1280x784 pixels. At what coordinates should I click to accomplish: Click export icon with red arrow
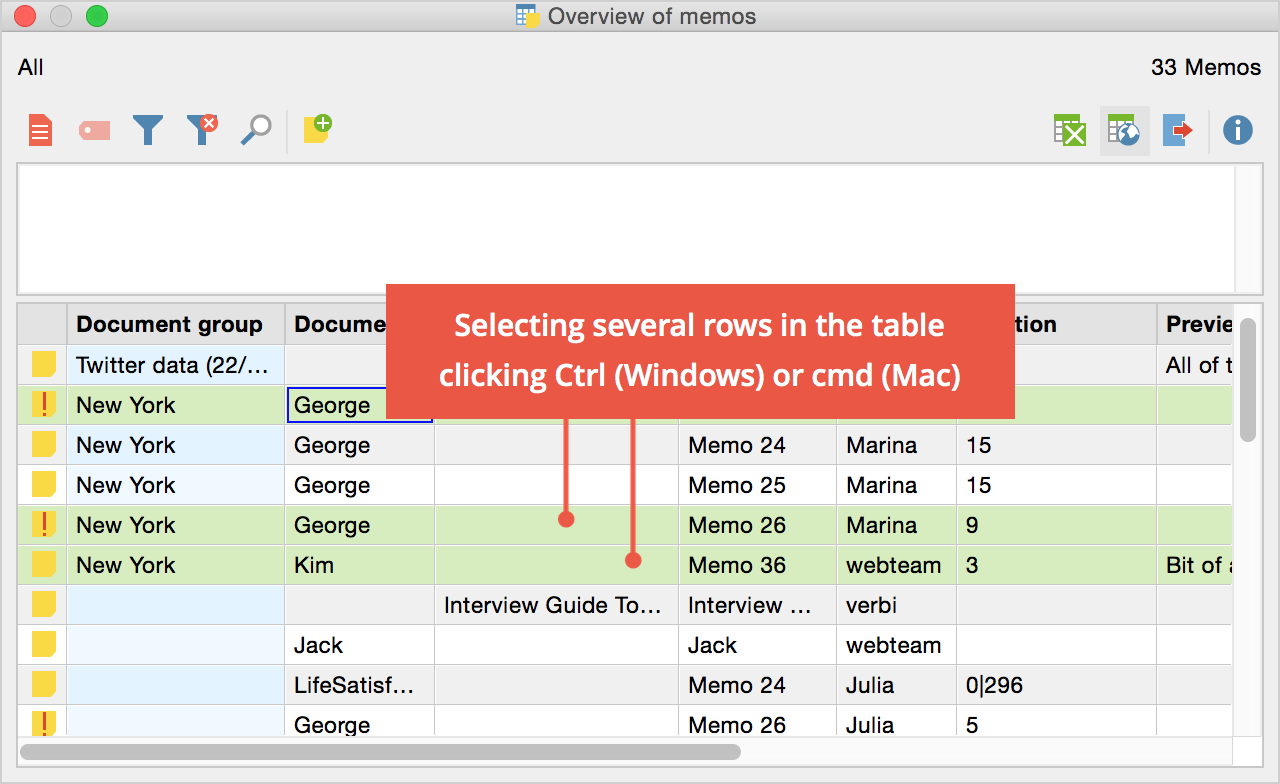pyautogui.click(x=1178, y=131)
